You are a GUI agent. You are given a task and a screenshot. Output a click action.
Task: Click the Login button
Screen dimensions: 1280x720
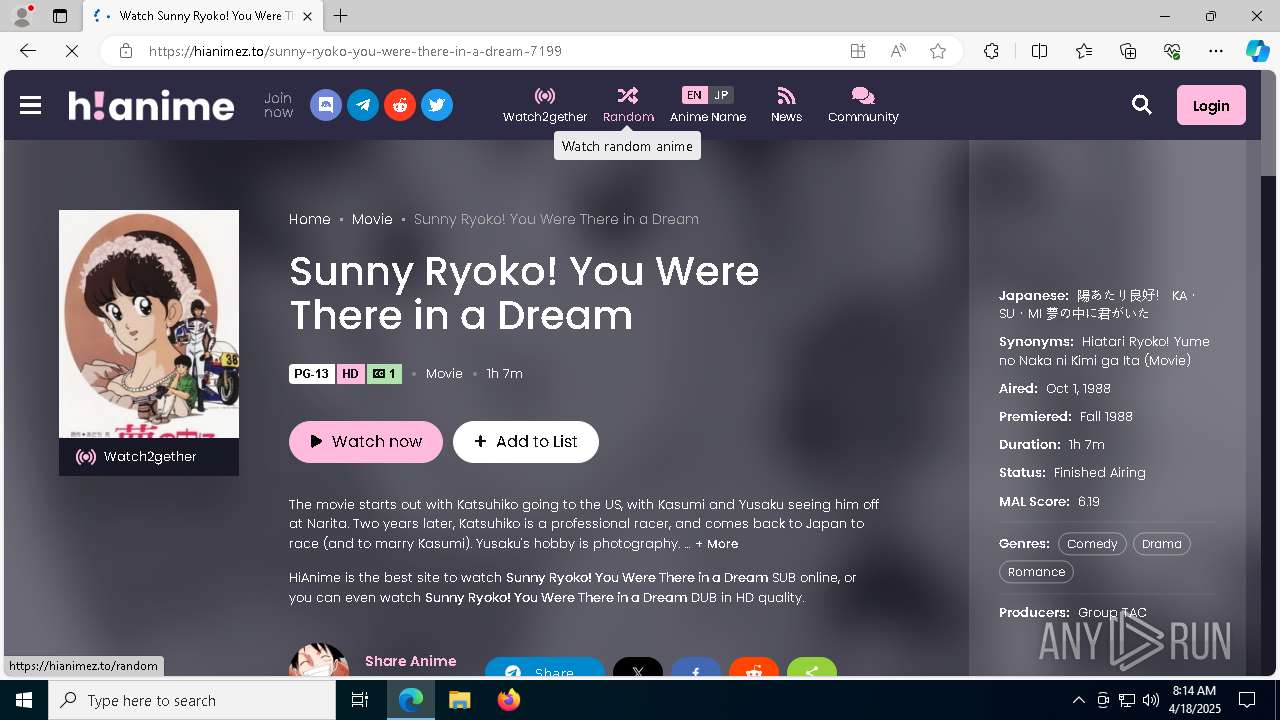tap(1211, 105)
